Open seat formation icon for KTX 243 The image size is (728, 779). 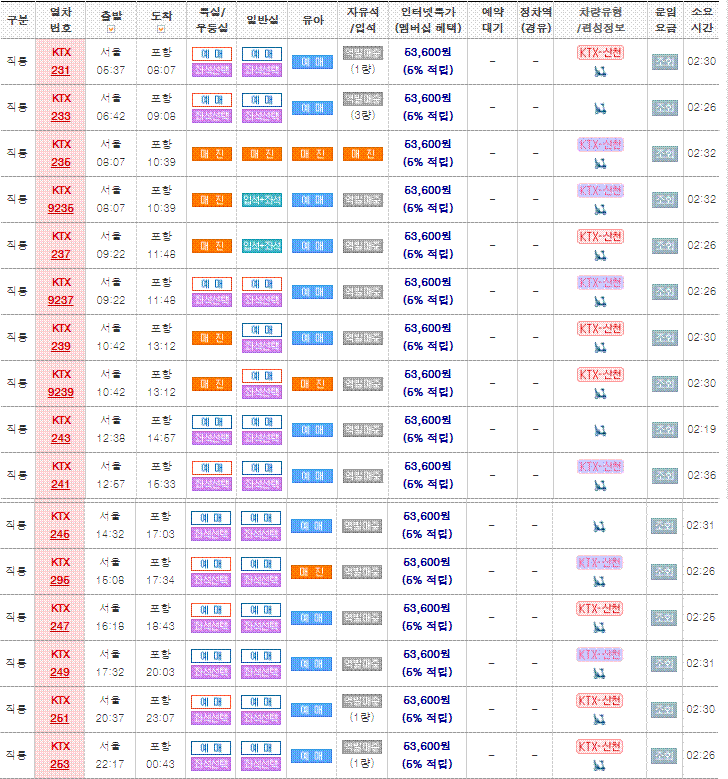click(x=600, y=430)
